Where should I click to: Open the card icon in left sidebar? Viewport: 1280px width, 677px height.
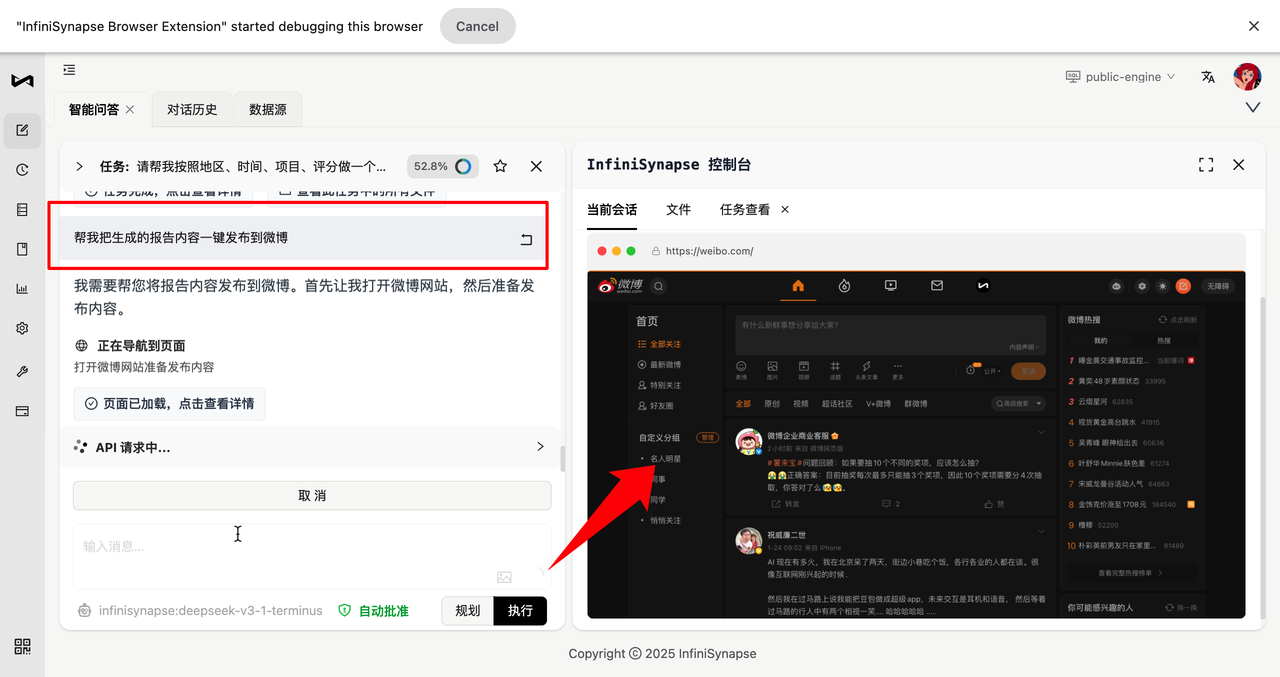[22, 411]
